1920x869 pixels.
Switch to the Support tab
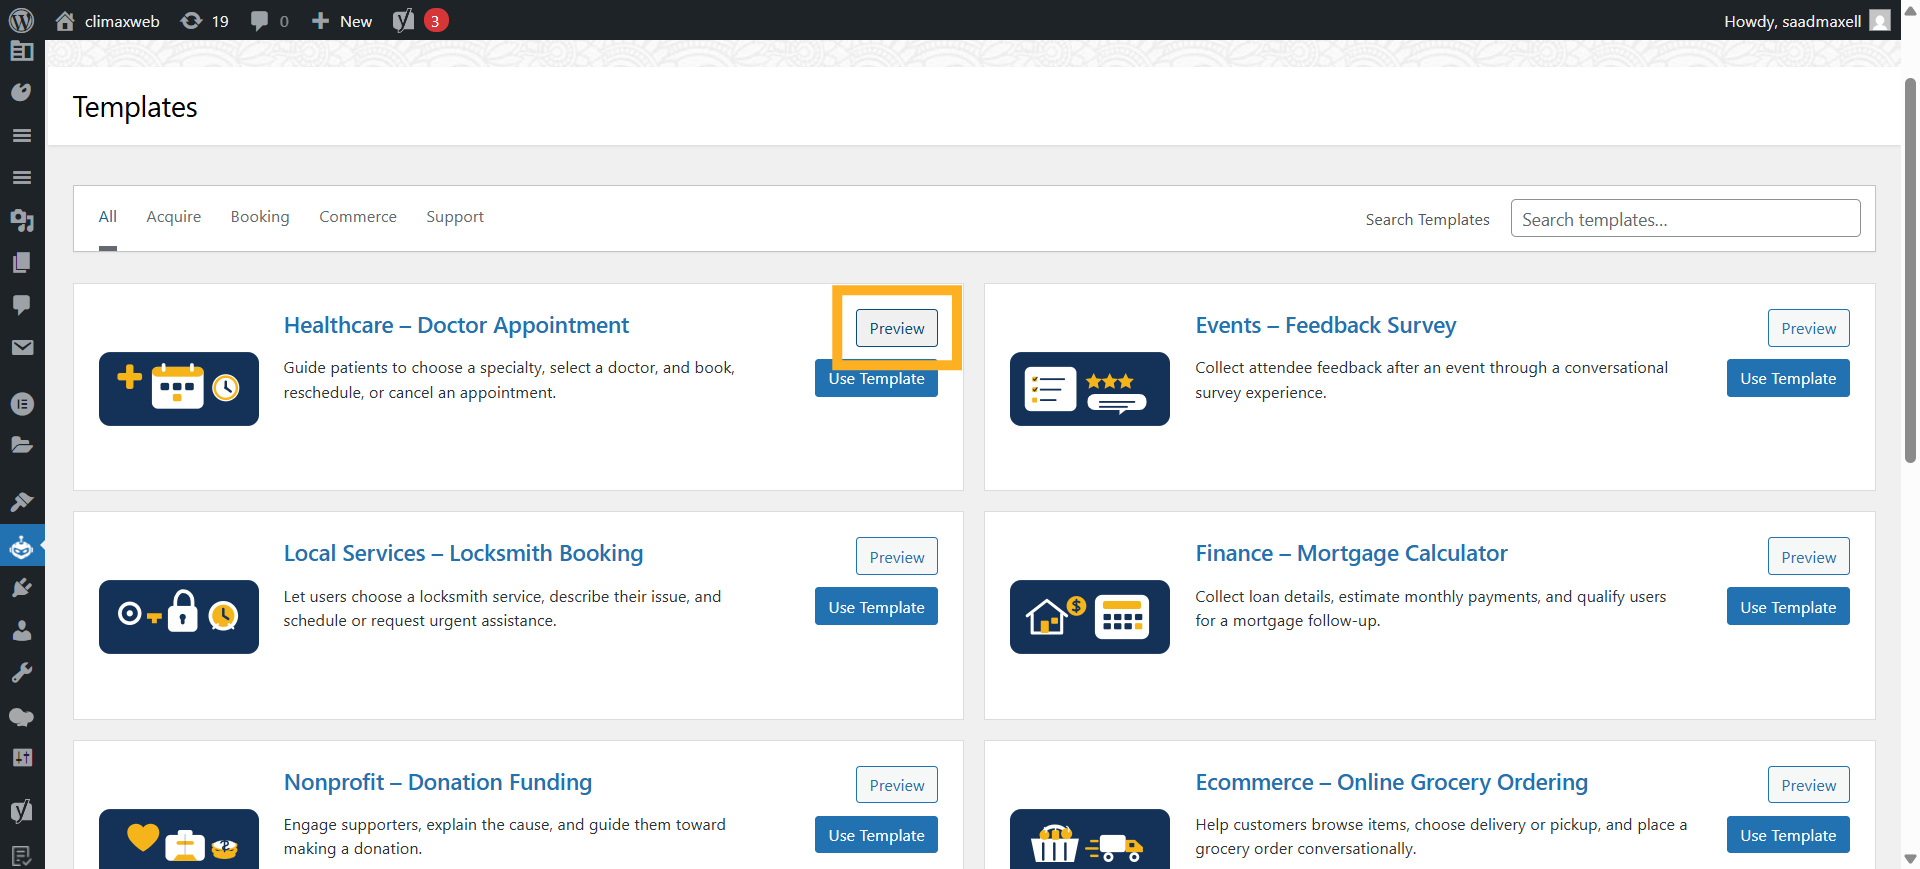(455, 217)
